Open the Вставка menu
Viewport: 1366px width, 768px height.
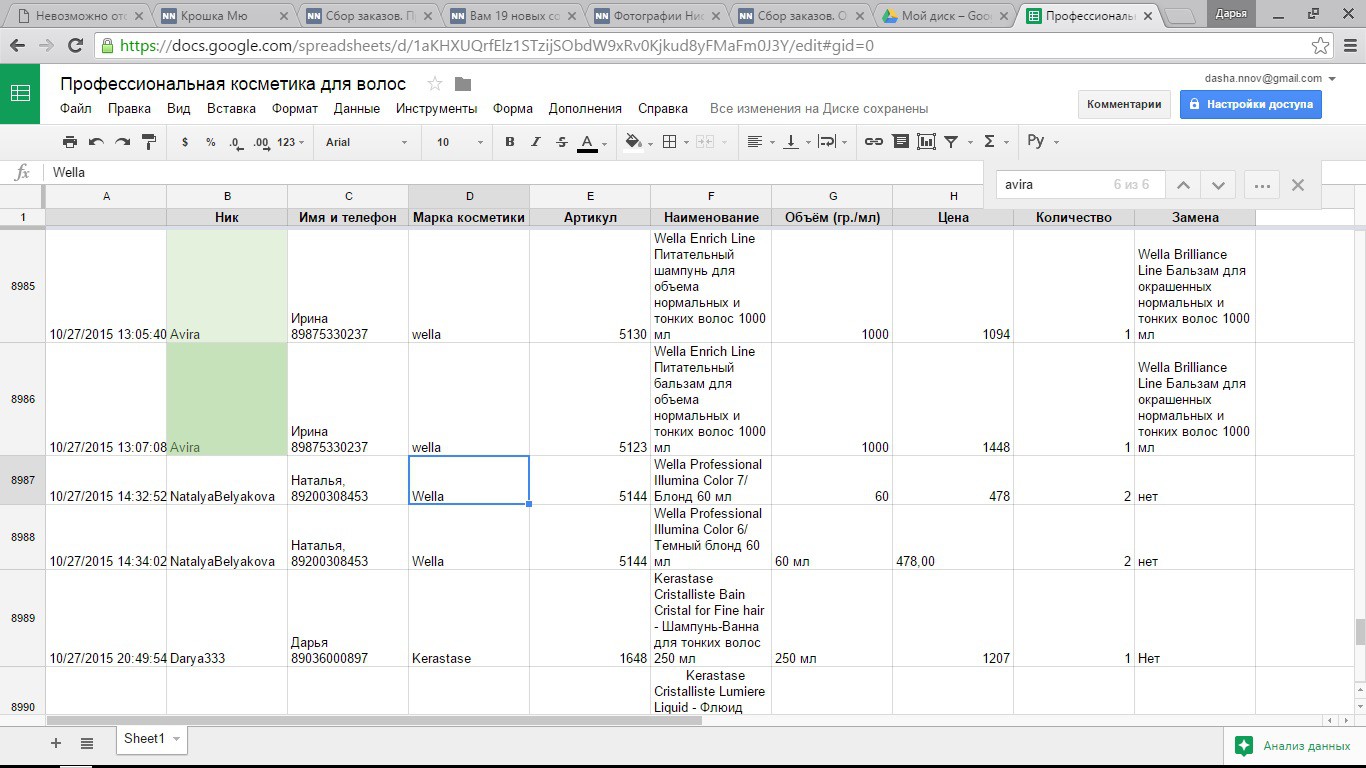point(231,108)
